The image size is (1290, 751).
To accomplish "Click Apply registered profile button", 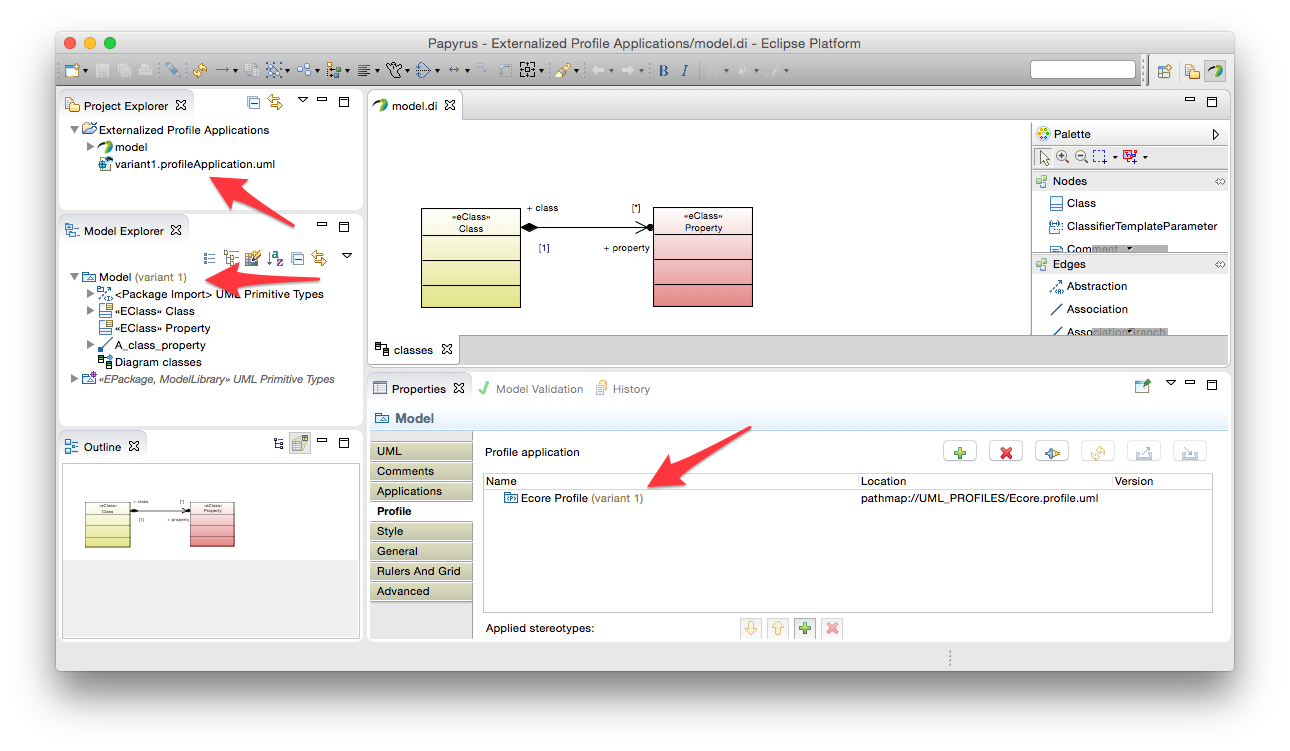I will (1052, 452).
